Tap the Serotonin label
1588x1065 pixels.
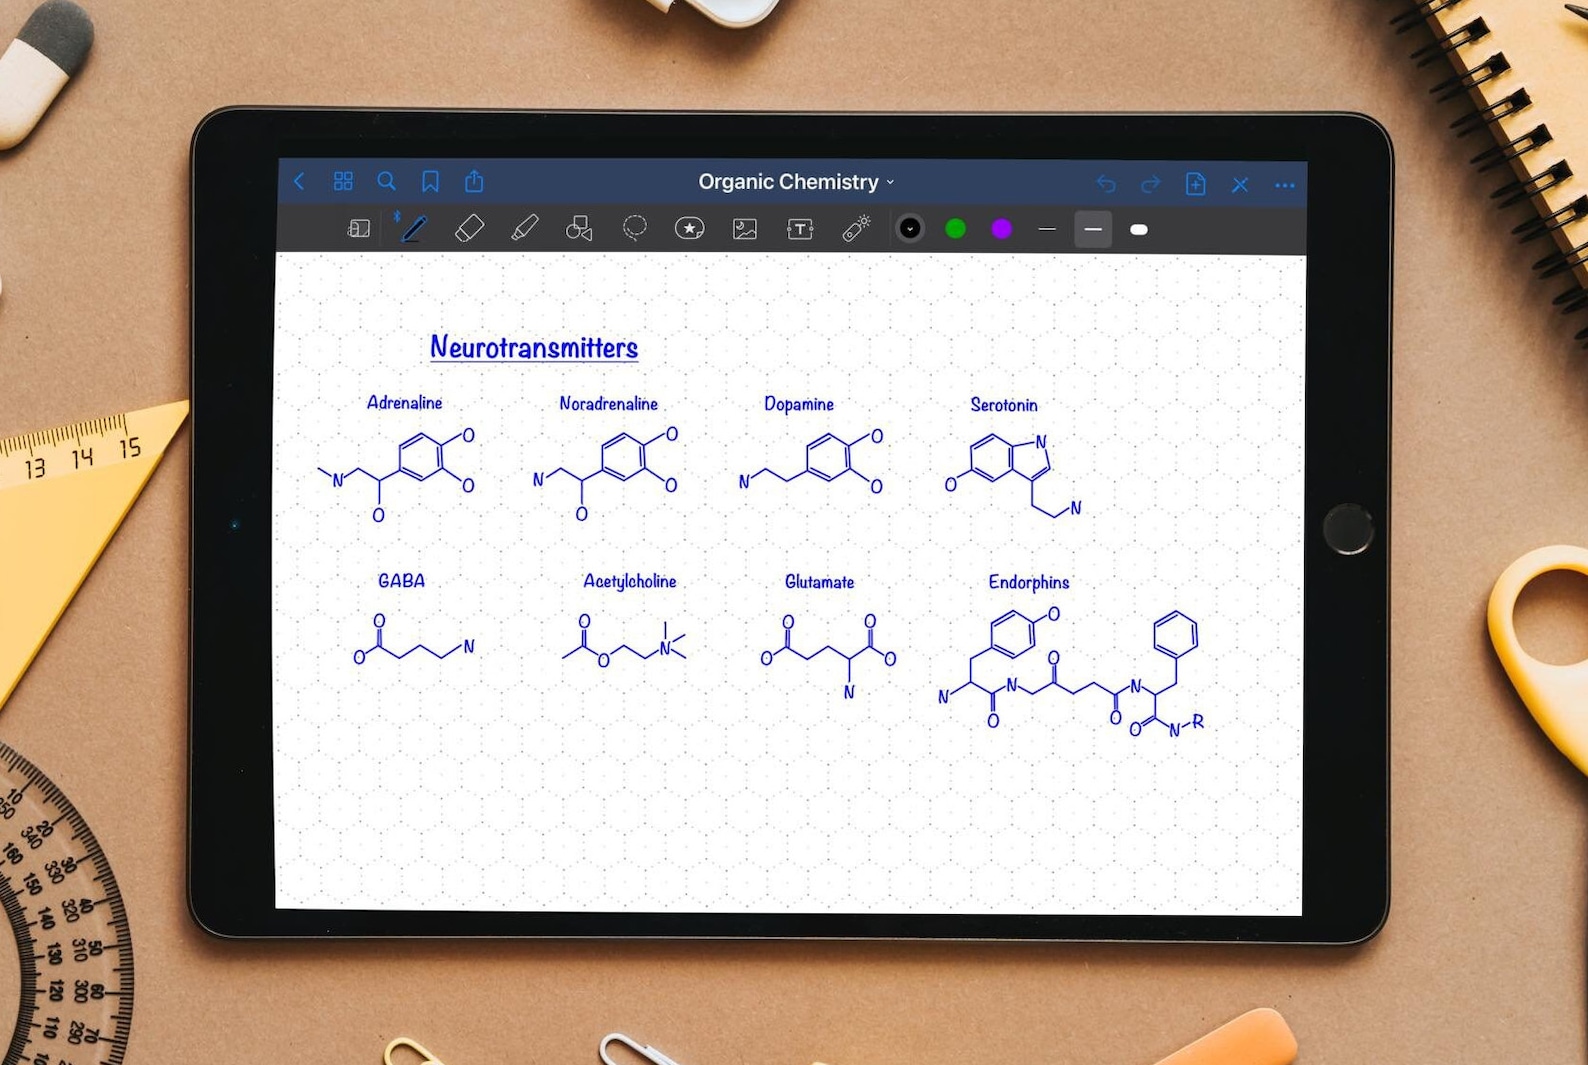1004,405
